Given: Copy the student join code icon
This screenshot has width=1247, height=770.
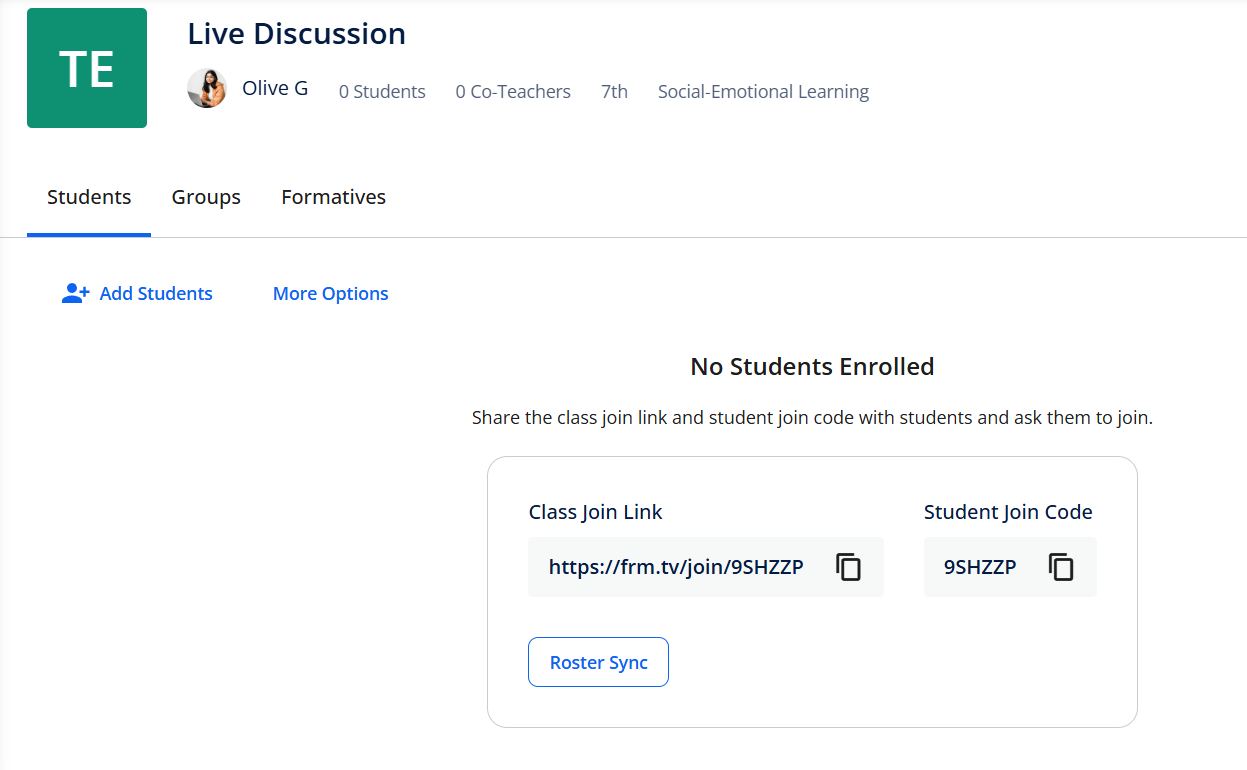Looking at the screenshot, I should [x=1061, y=567].
